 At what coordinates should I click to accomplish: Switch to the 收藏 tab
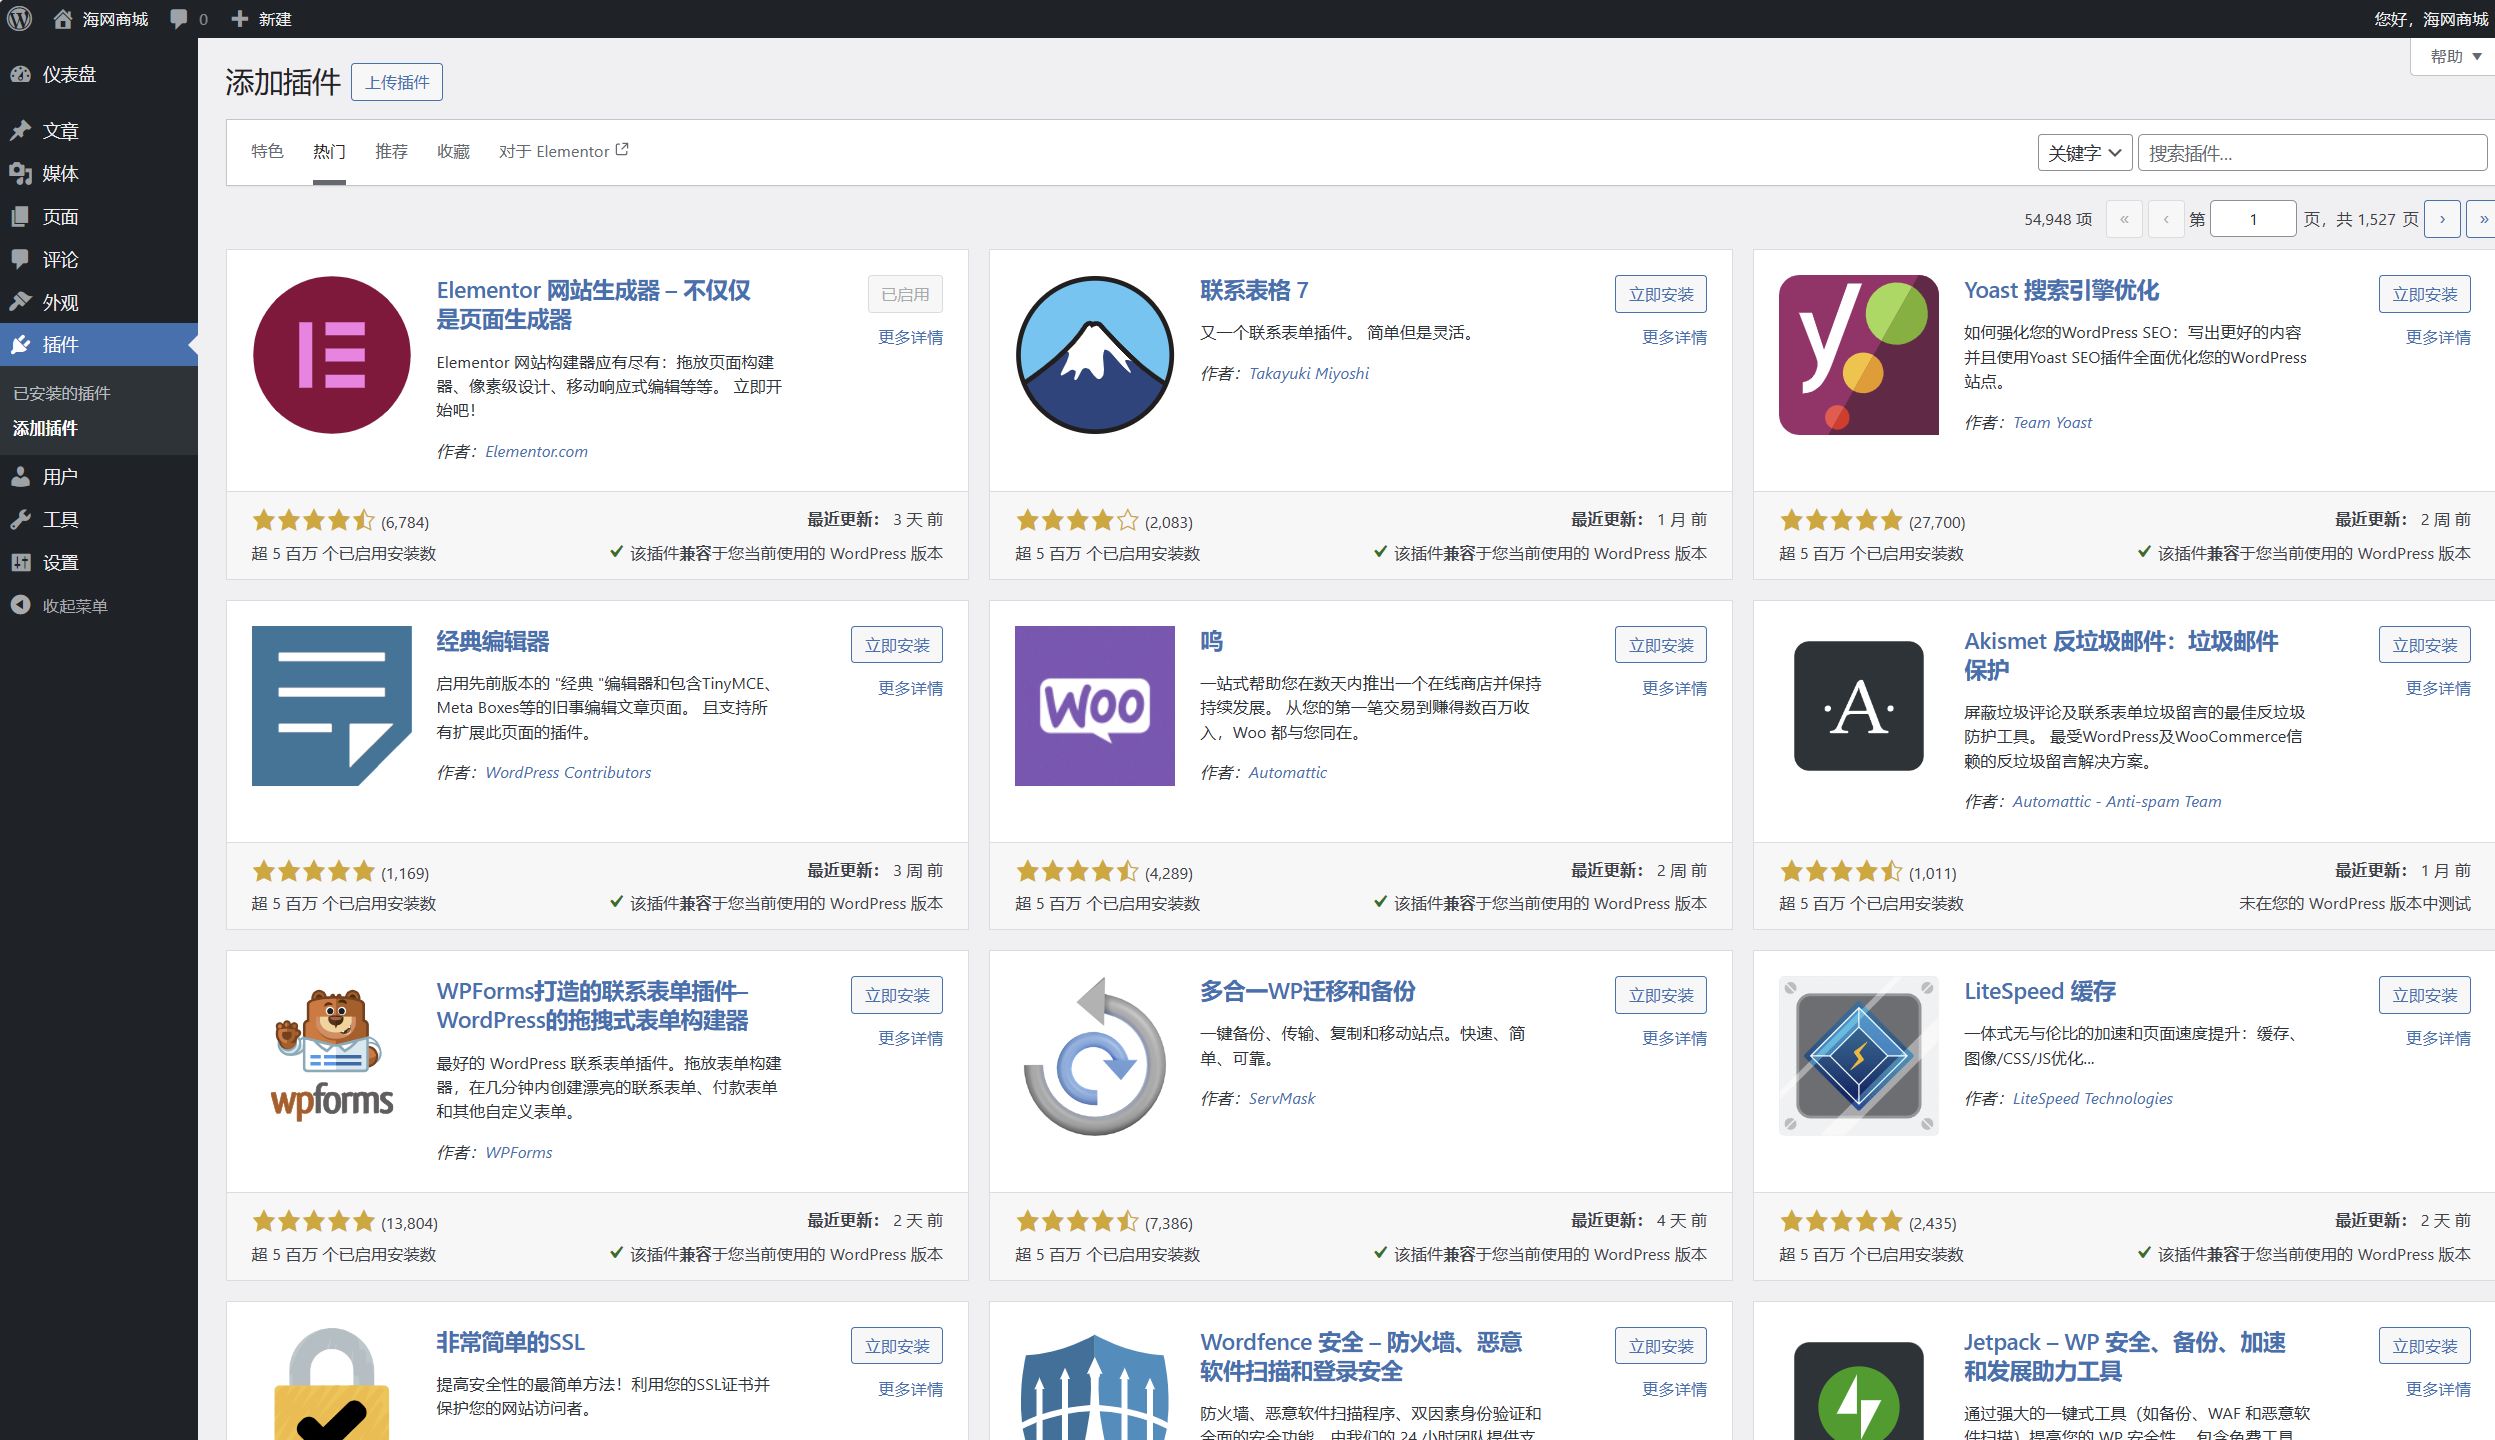[453, 151]
